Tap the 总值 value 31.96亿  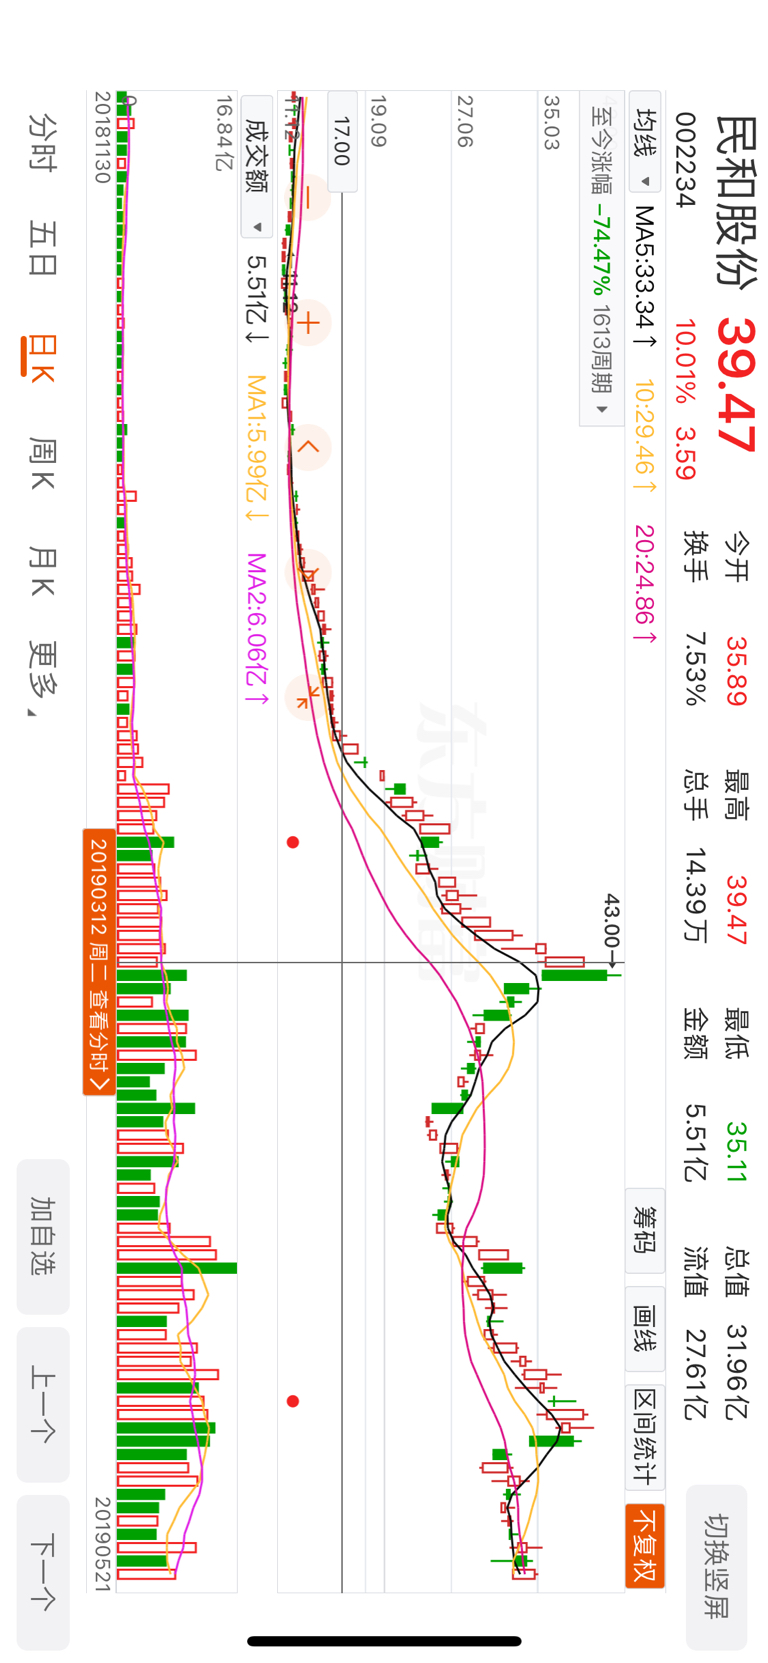pyautogui.click(x=736, y=1372)
